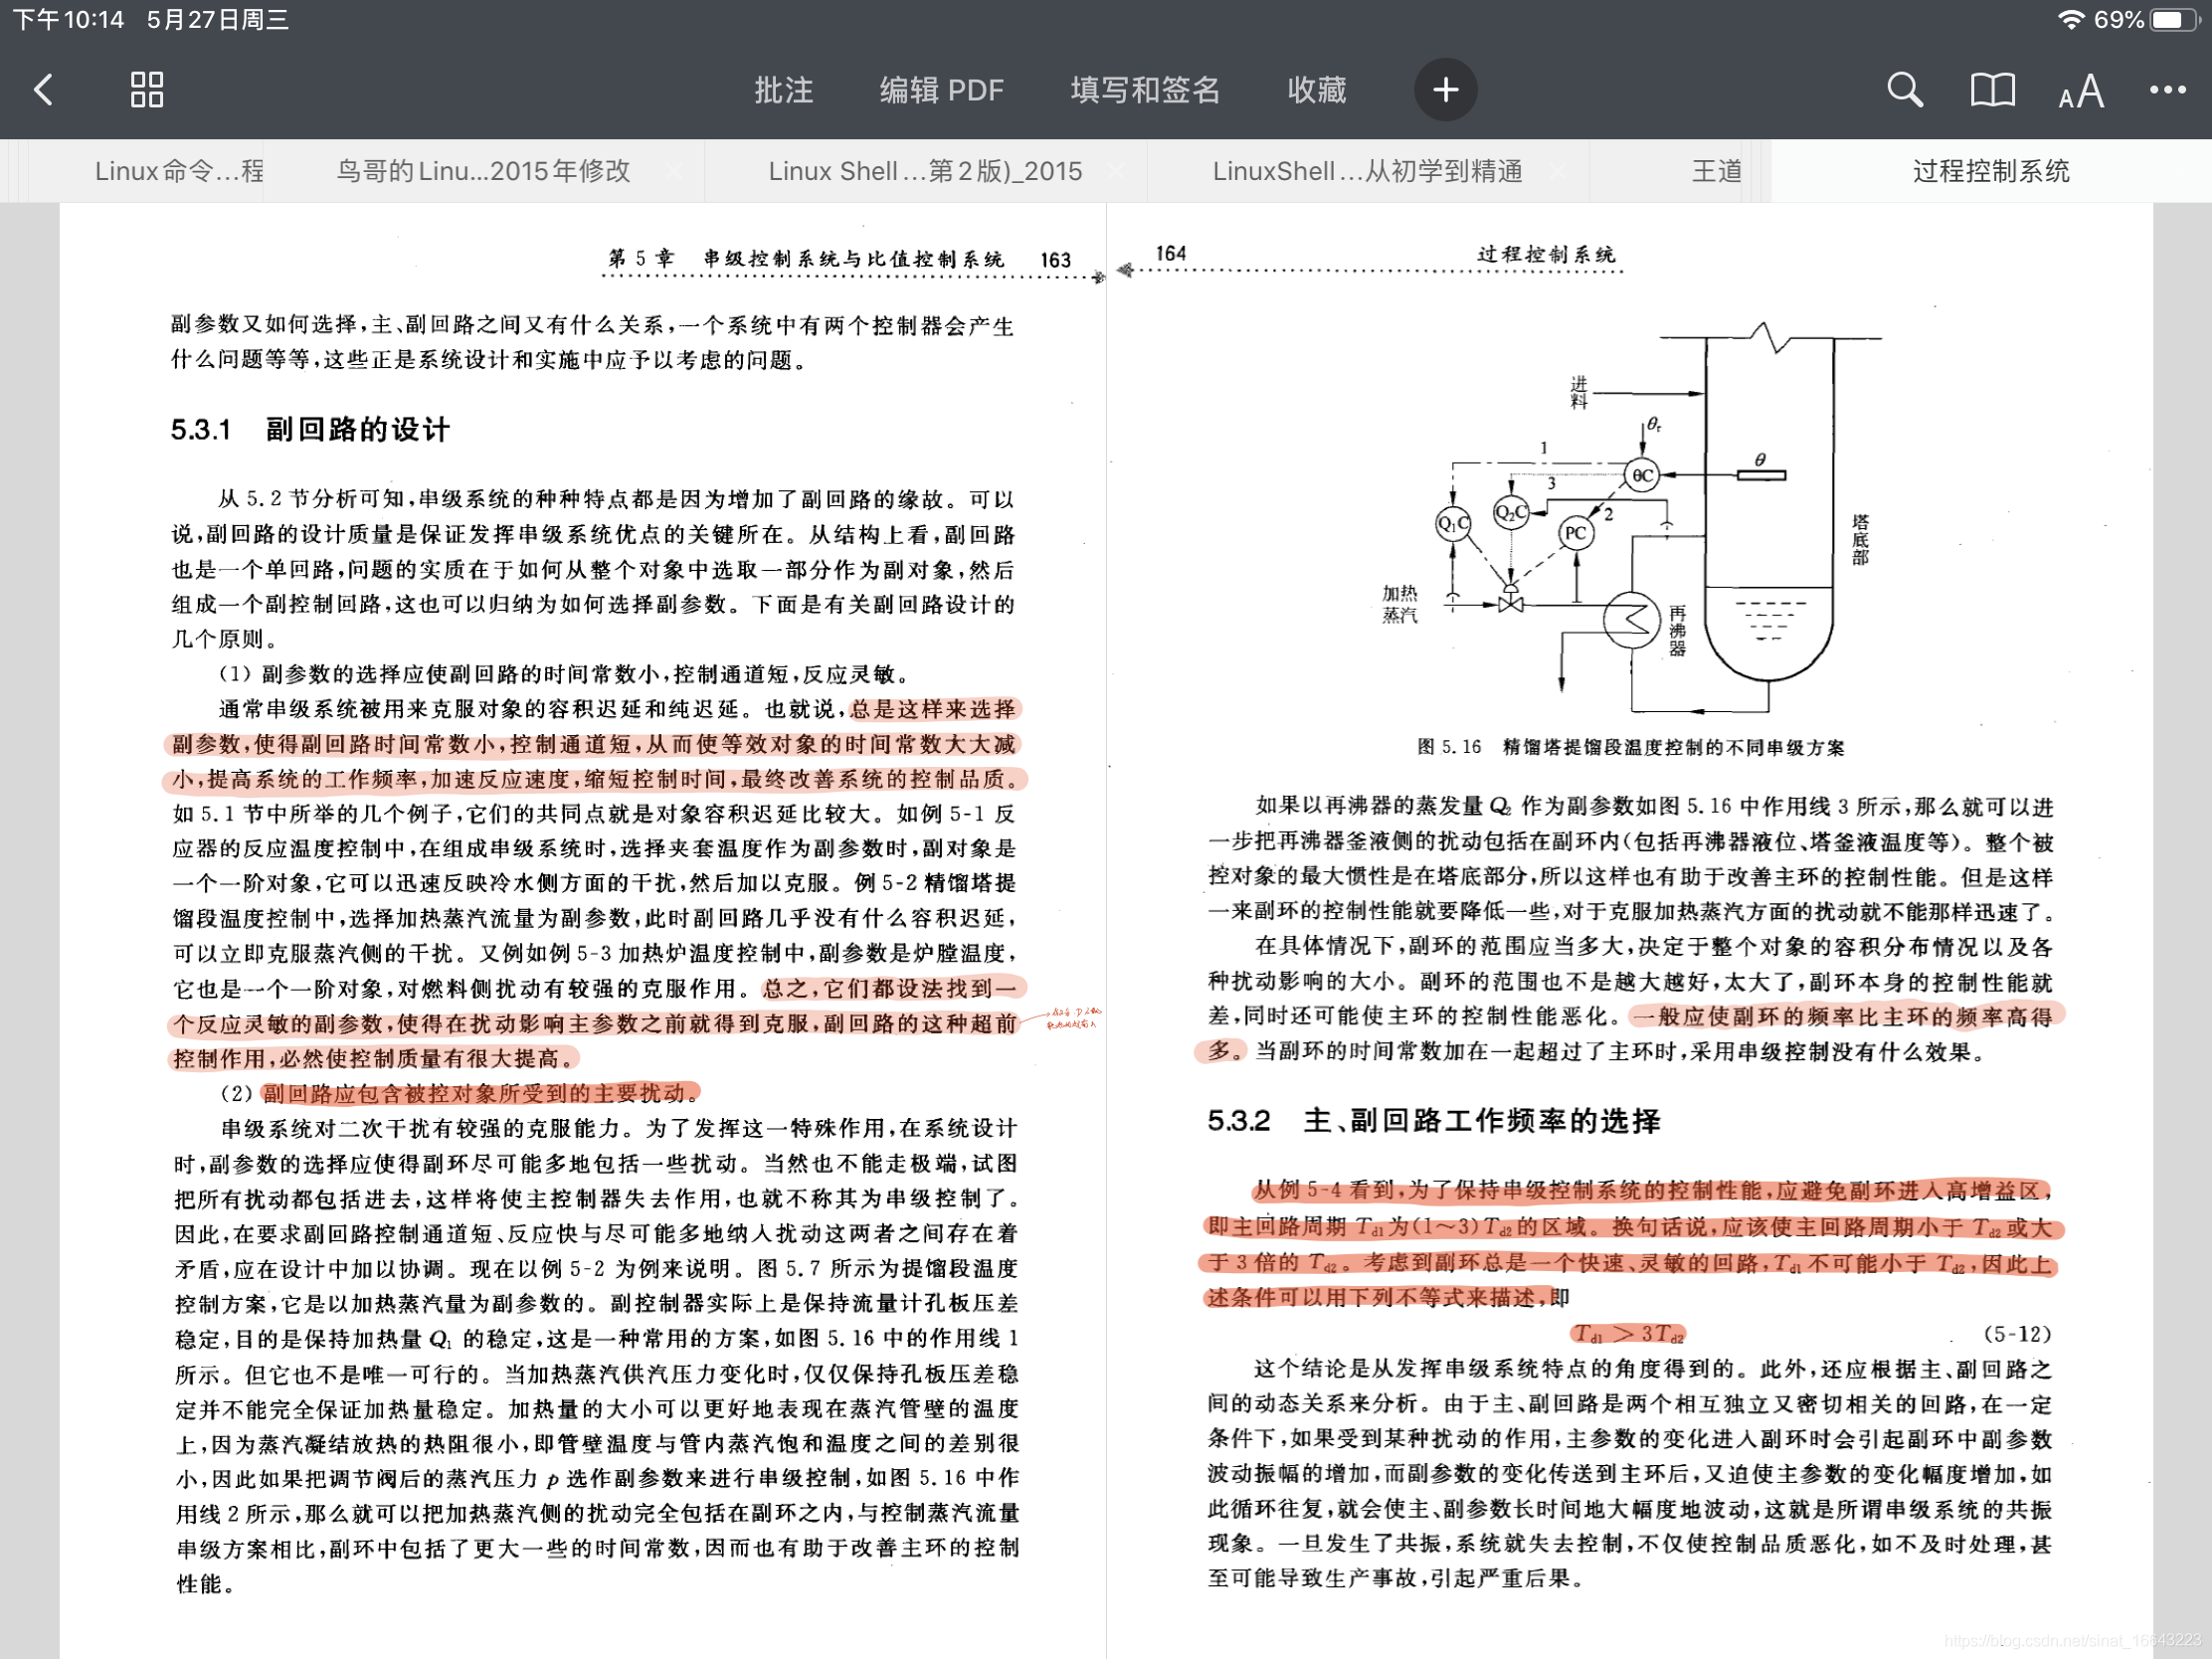Open the Linux Shell…第2版)_2015 tab

tap(925, 171)
